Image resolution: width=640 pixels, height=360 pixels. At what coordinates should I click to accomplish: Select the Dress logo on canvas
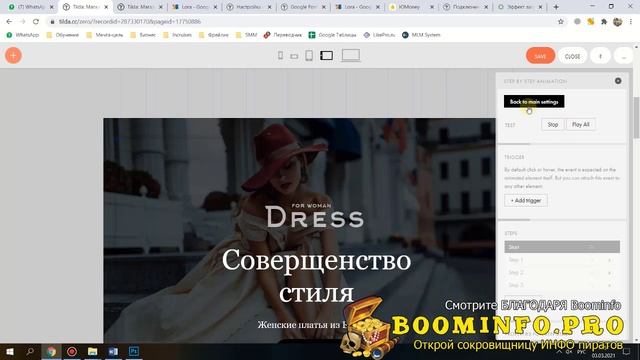(314, 217)
